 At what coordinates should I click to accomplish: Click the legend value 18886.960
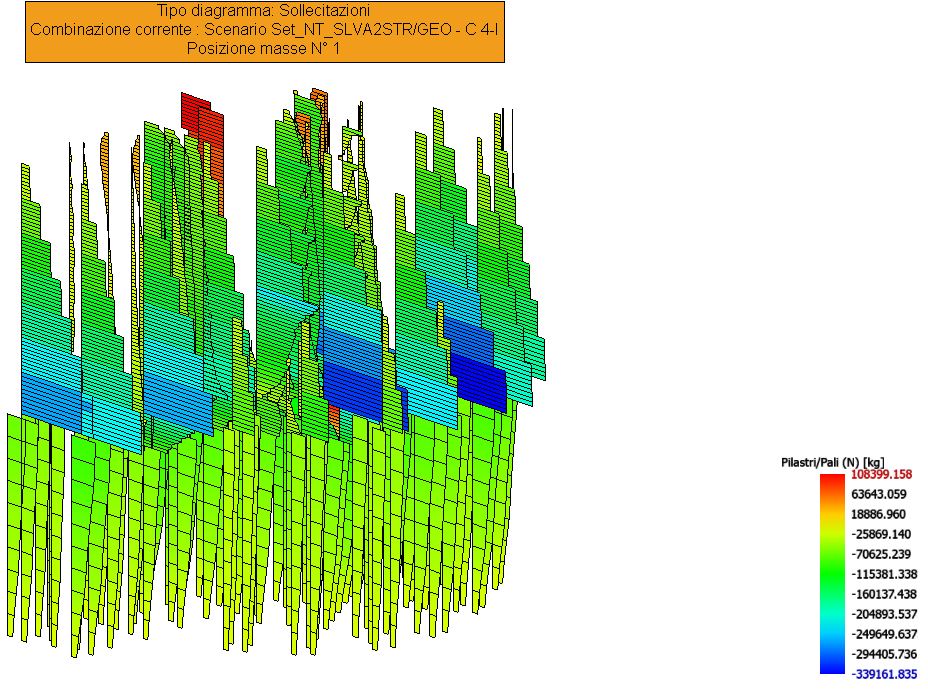878,514
